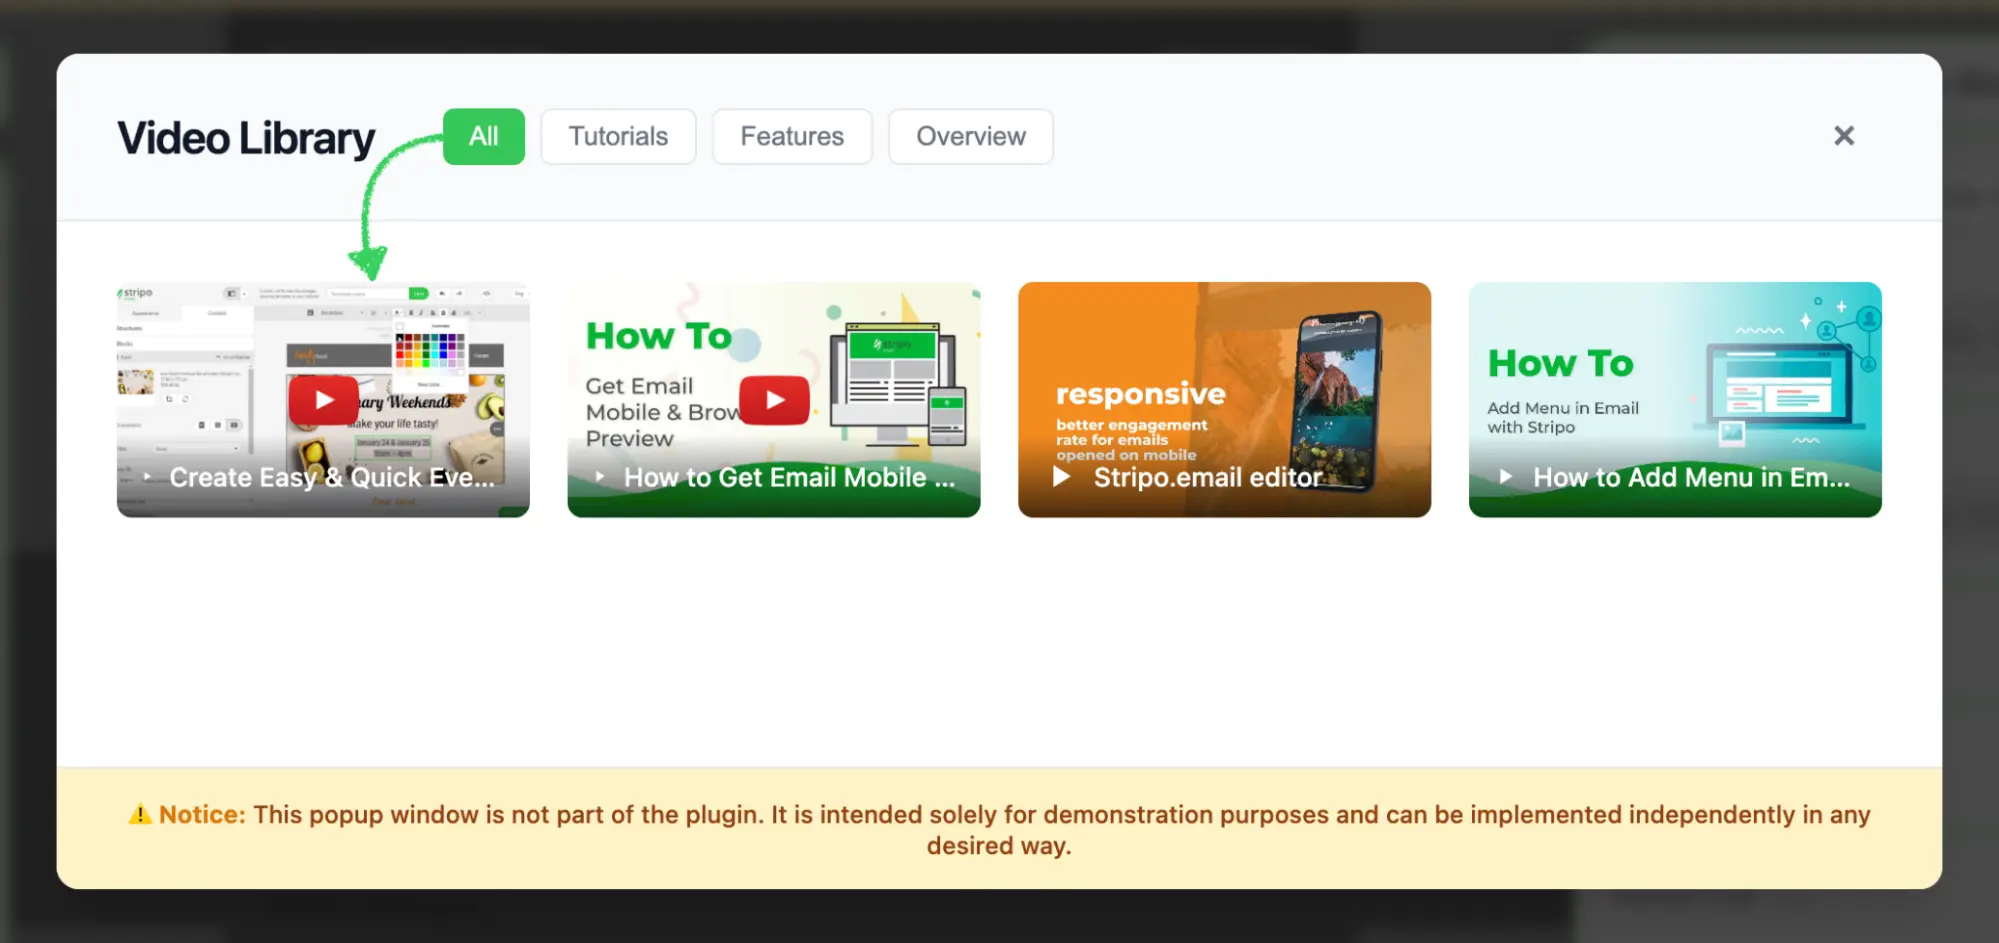Click the small play icon beside How to Get Email
The image size is (1999, 943).
(x=600, y=477)
